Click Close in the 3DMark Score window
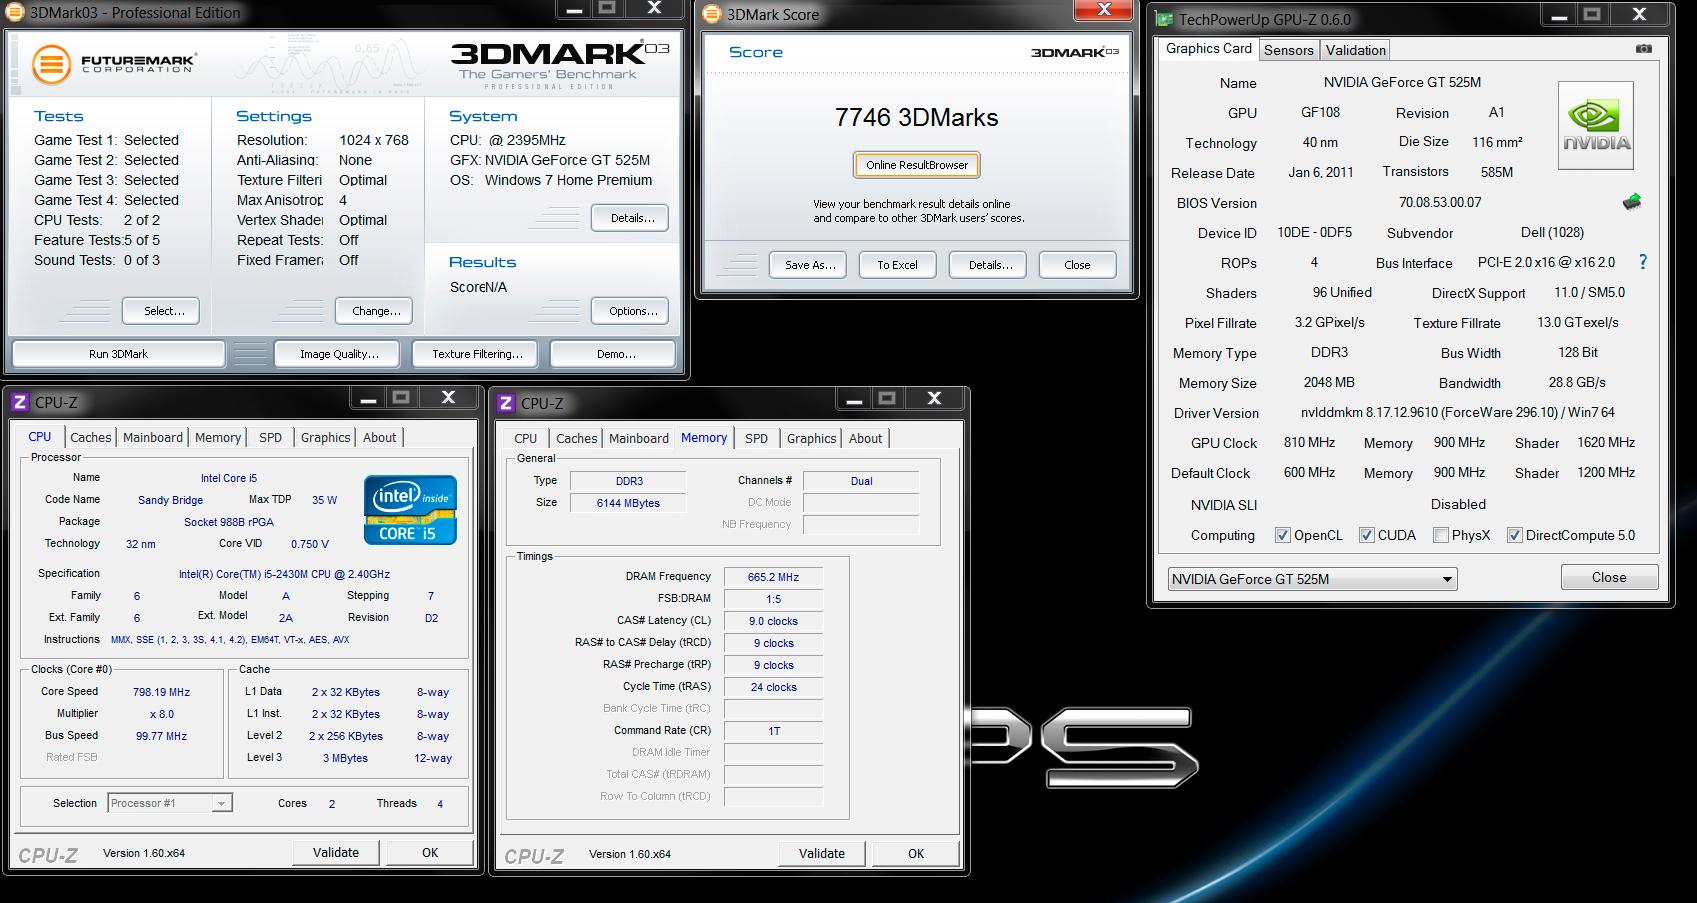Image resolution: width=1697 pixels, height=903 pixels. click(1077, 265)
